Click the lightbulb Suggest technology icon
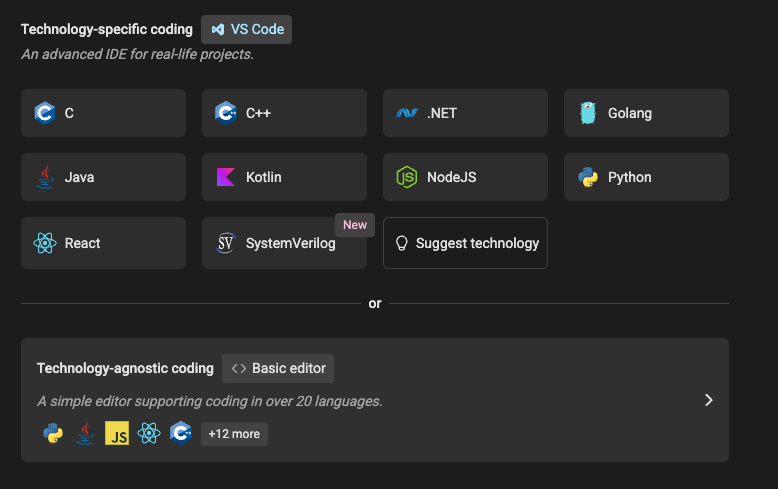The width and height of the screenshot is (778, 489). [402, 243]
